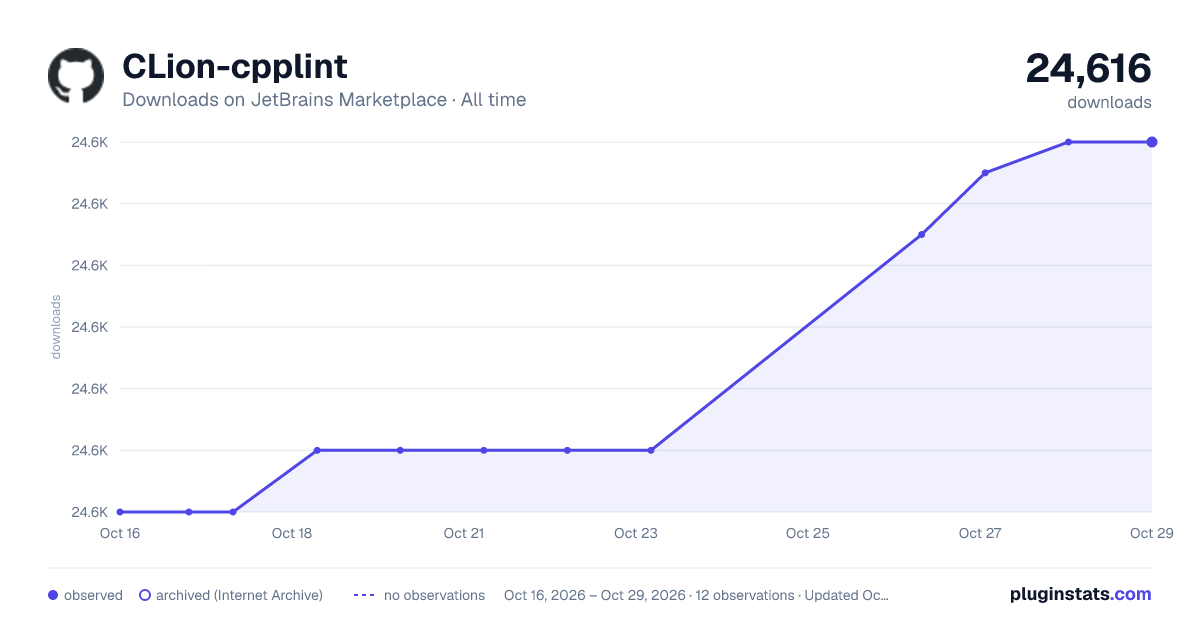Click the 'no observations' legend label
The image size is (1200, 630).
[434, 595]
